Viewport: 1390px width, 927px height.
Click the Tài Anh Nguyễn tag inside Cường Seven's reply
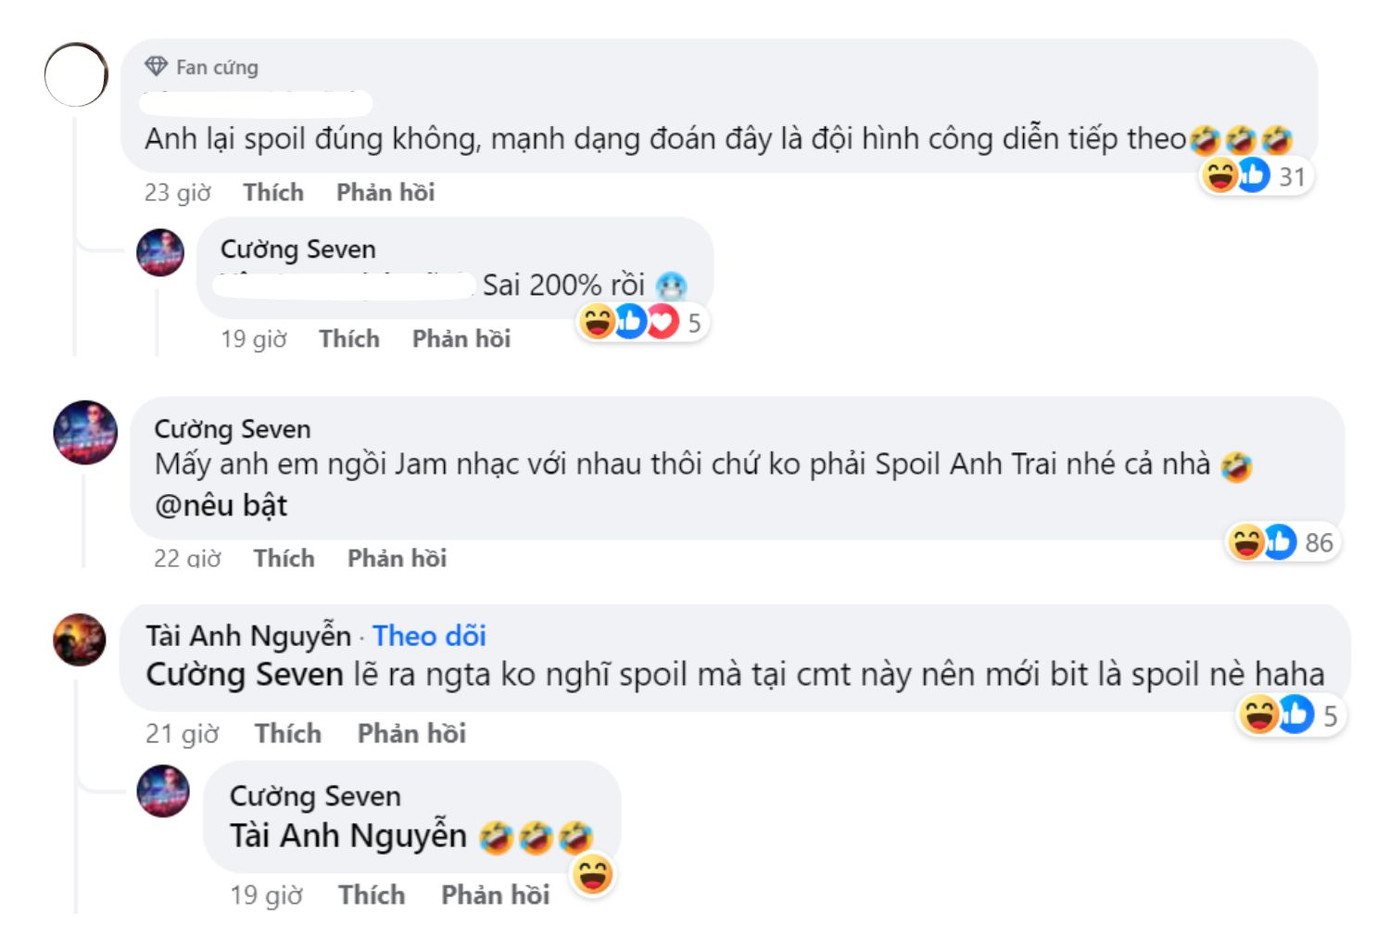pos(343,834)
